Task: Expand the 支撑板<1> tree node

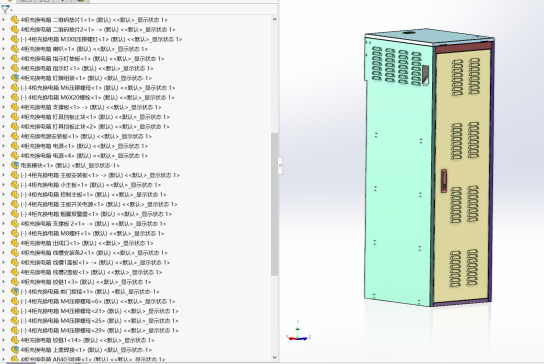Action: tap(3, 107)
